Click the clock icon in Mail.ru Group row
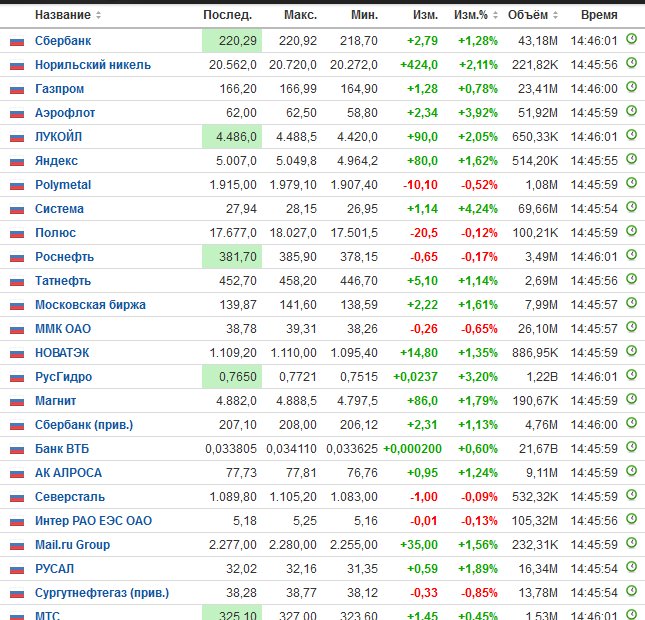Image resolution: width=645 pixels, height=620 pixels. [631, 543]
